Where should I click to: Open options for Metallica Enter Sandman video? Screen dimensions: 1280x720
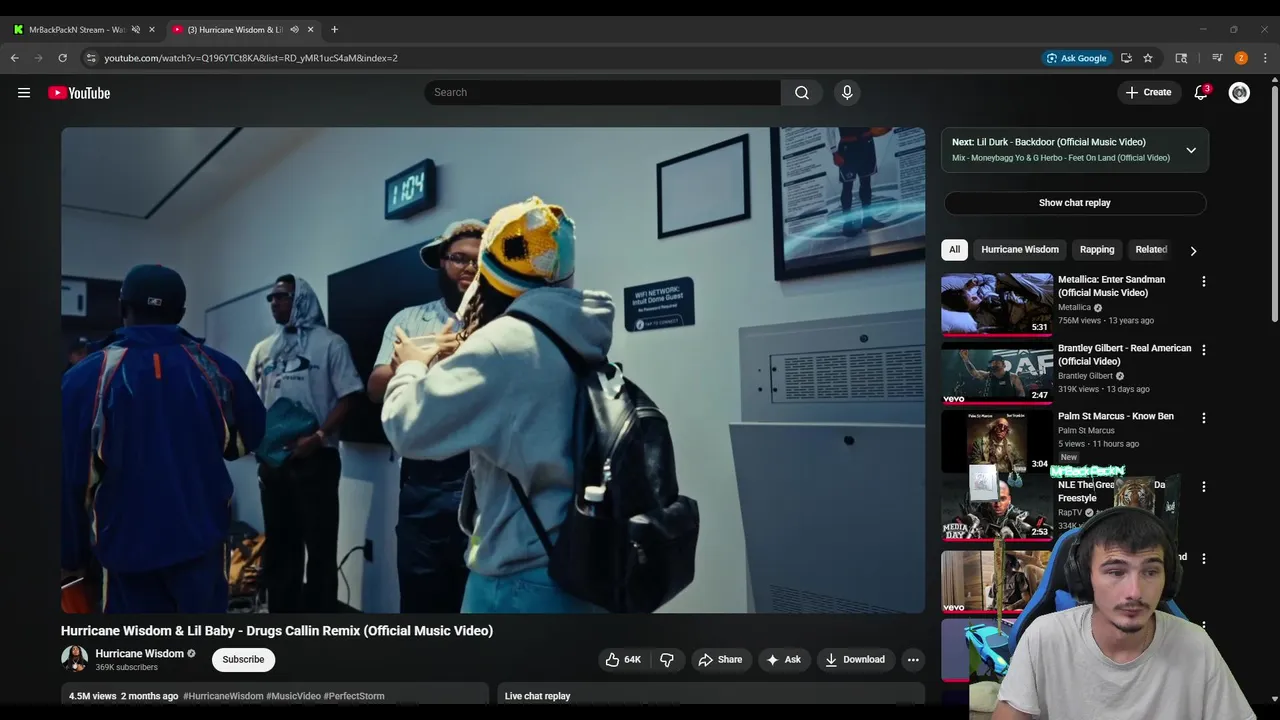coord(1204,282)
